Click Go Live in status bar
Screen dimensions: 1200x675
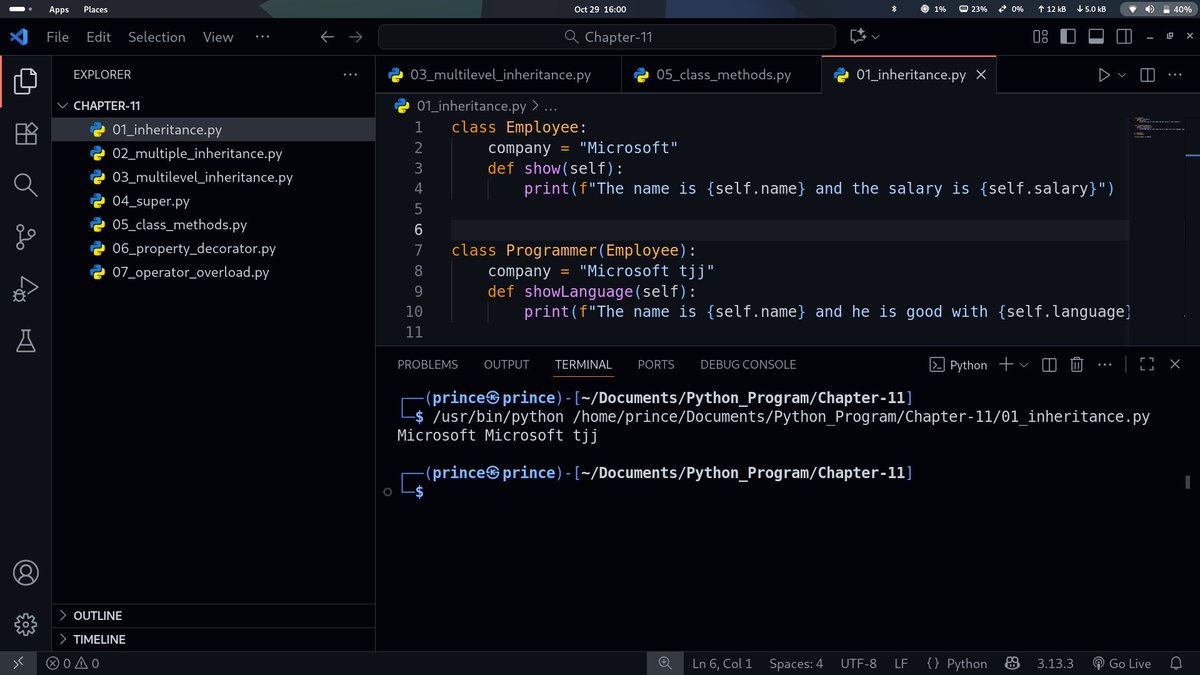pos(1121,663)
